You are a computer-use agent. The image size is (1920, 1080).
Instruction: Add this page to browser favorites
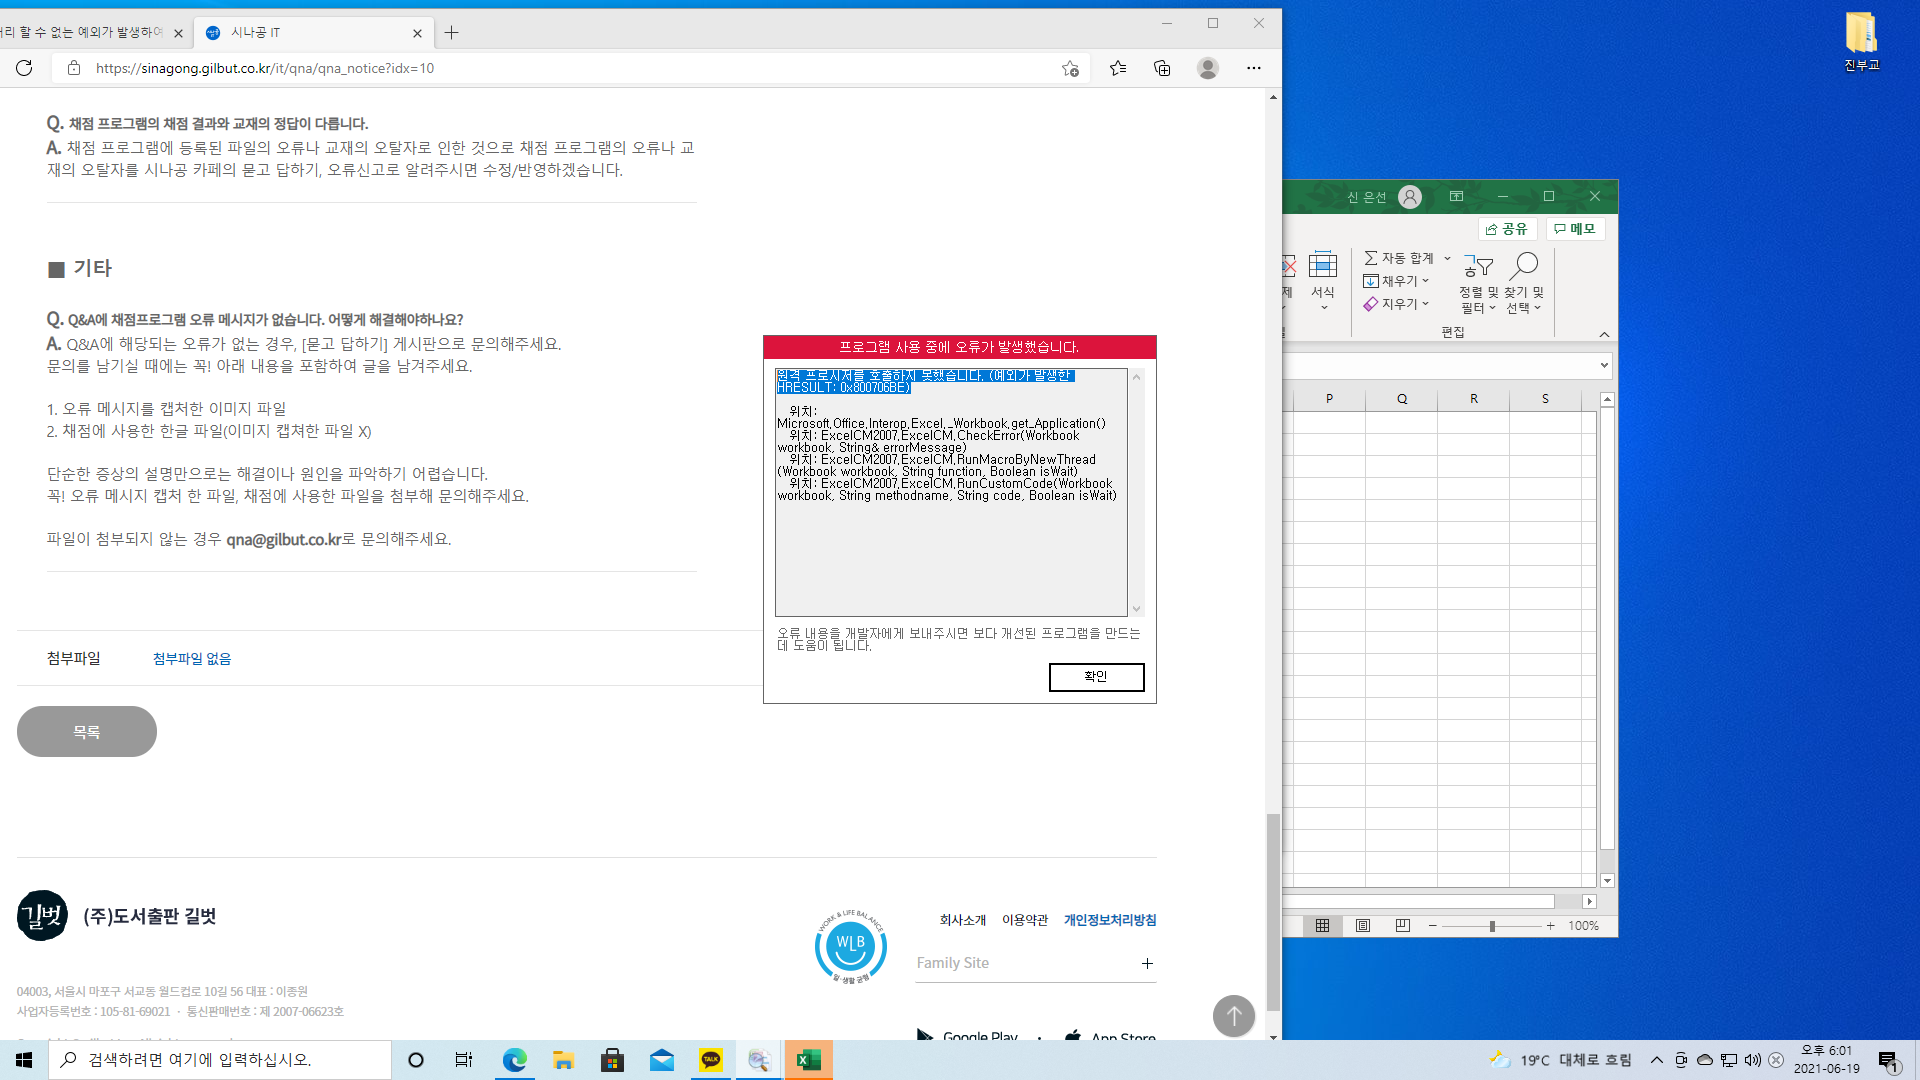point(1070,68)
